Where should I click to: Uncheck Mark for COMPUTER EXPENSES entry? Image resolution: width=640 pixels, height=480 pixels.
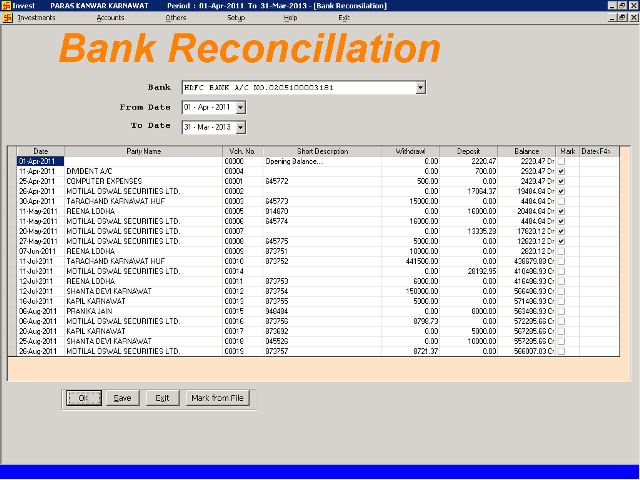(561, 181)
